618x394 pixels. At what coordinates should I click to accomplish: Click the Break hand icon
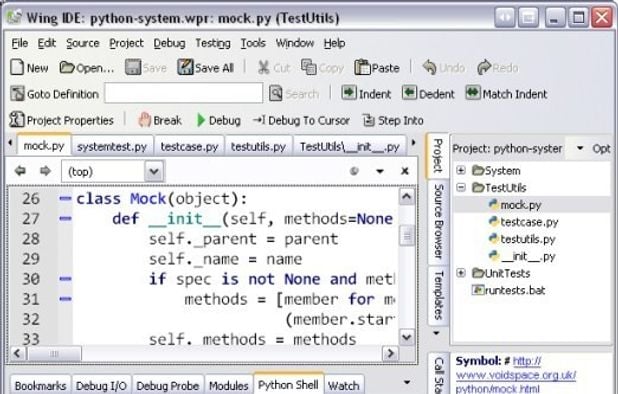(x=144, y=120)
